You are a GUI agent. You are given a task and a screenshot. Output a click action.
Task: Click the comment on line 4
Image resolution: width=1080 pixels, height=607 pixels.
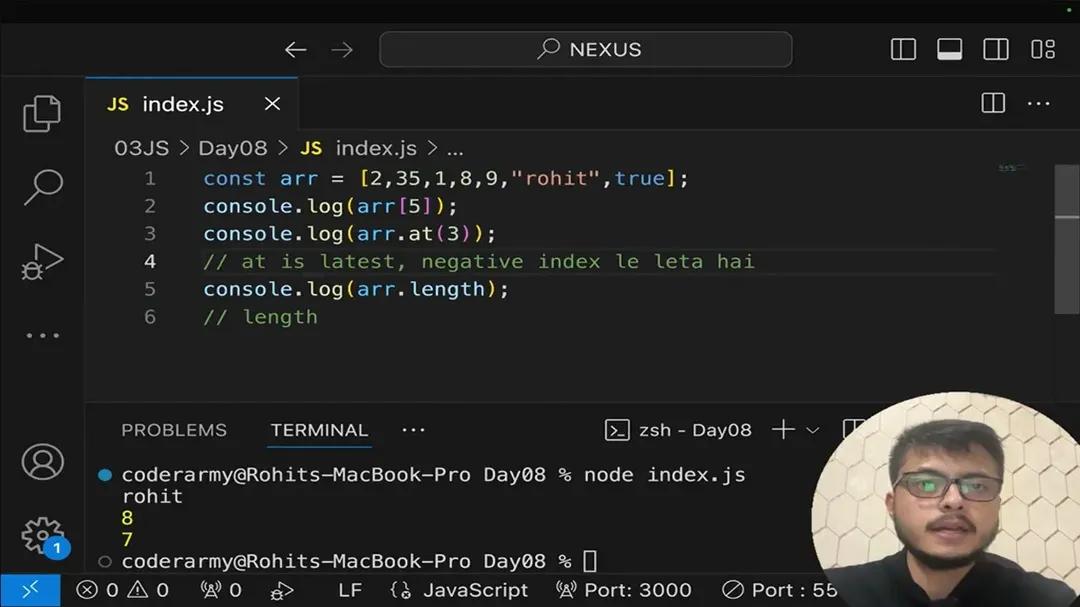[479, 262]
